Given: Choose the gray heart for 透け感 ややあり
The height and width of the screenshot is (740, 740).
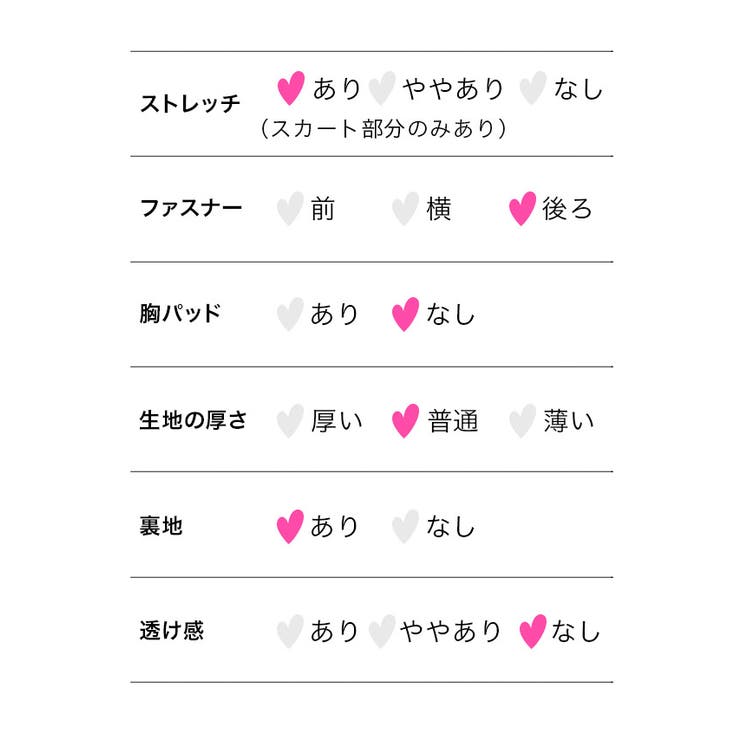Looking at the screenshot, I should point(382,631).
